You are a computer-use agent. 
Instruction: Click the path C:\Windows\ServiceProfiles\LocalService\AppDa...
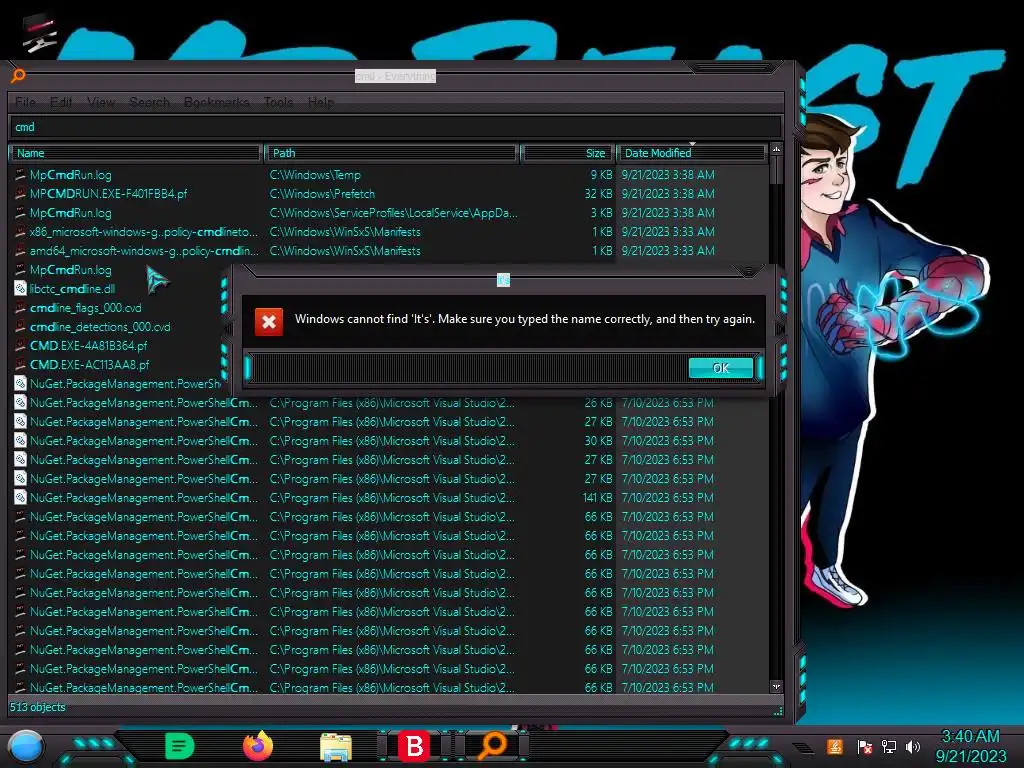pos(393,213)
